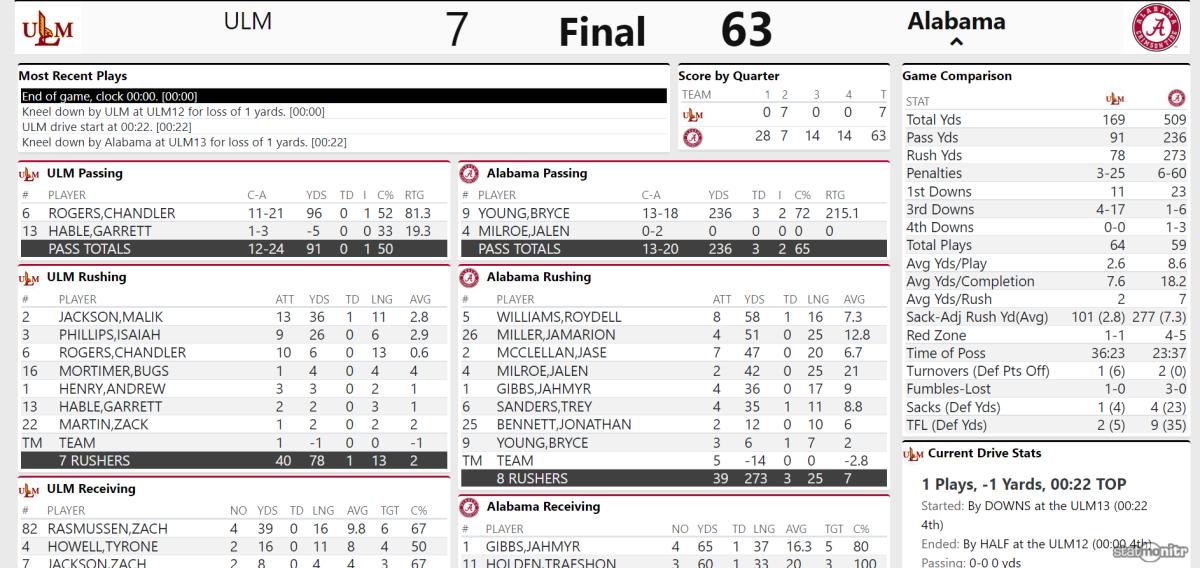Click the ULM logo beside ULM Receiving
This screenshot has width=1200, height=568.
coord(29,490)
